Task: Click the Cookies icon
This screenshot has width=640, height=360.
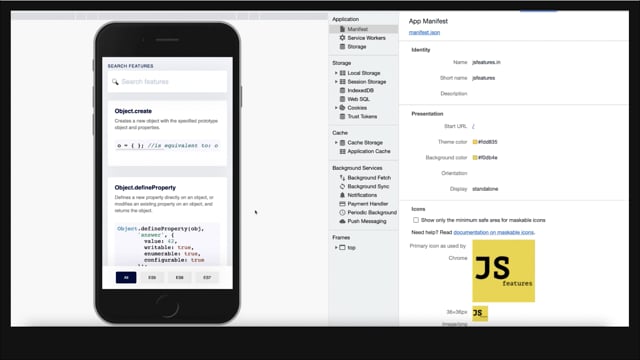Action: [x=342, y=108]
